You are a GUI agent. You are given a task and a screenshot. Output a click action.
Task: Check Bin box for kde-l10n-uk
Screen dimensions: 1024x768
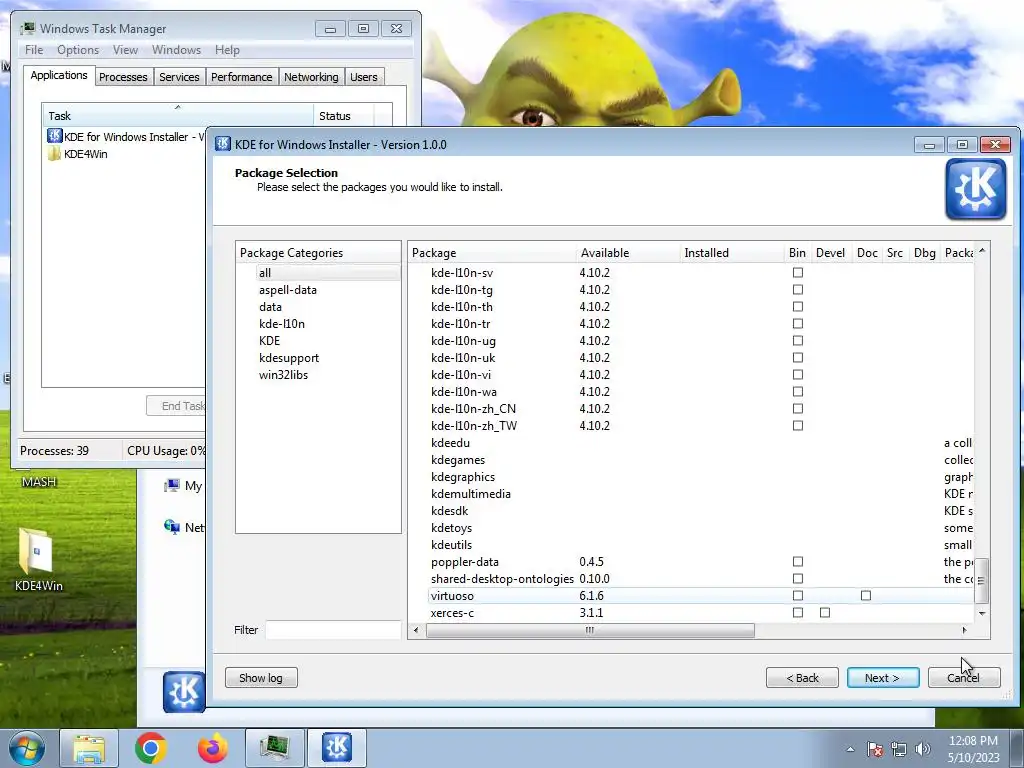[797, 357]
